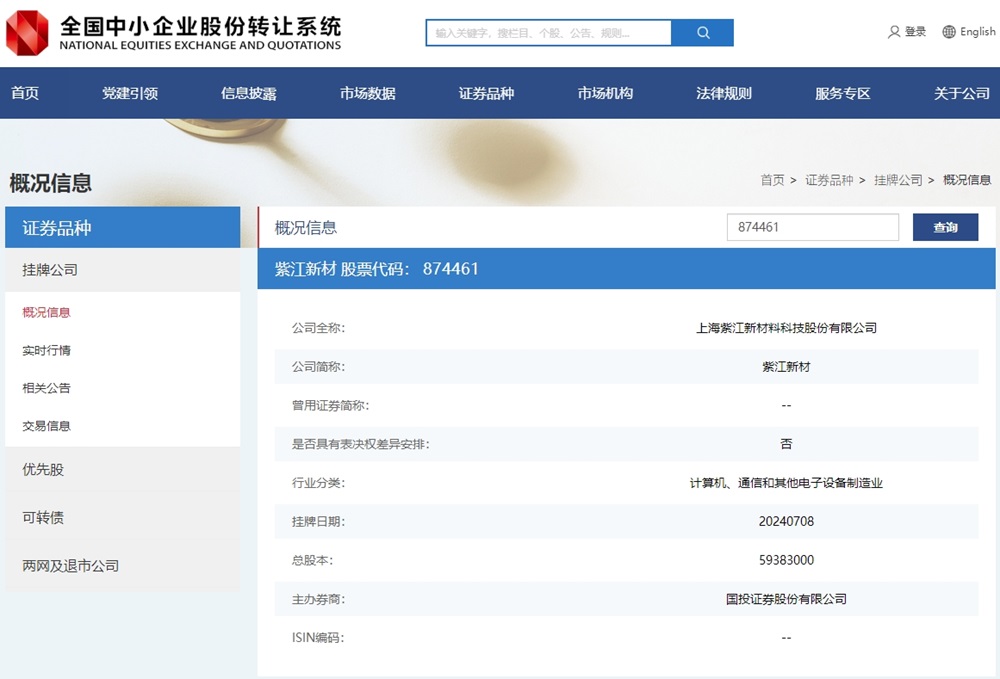The width and height of the screenshot is (1000, 679).
Task: Open 首页 from the navigation bar
Action: (x=25, y=93)
